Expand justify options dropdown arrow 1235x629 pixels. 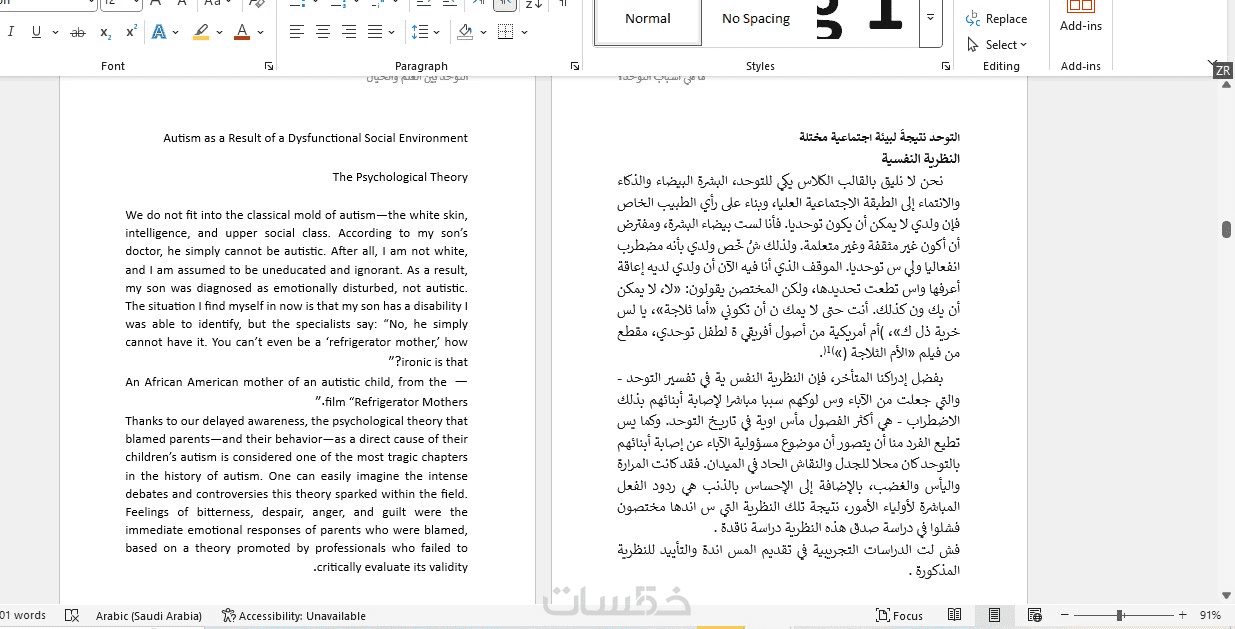coord(393,32)
